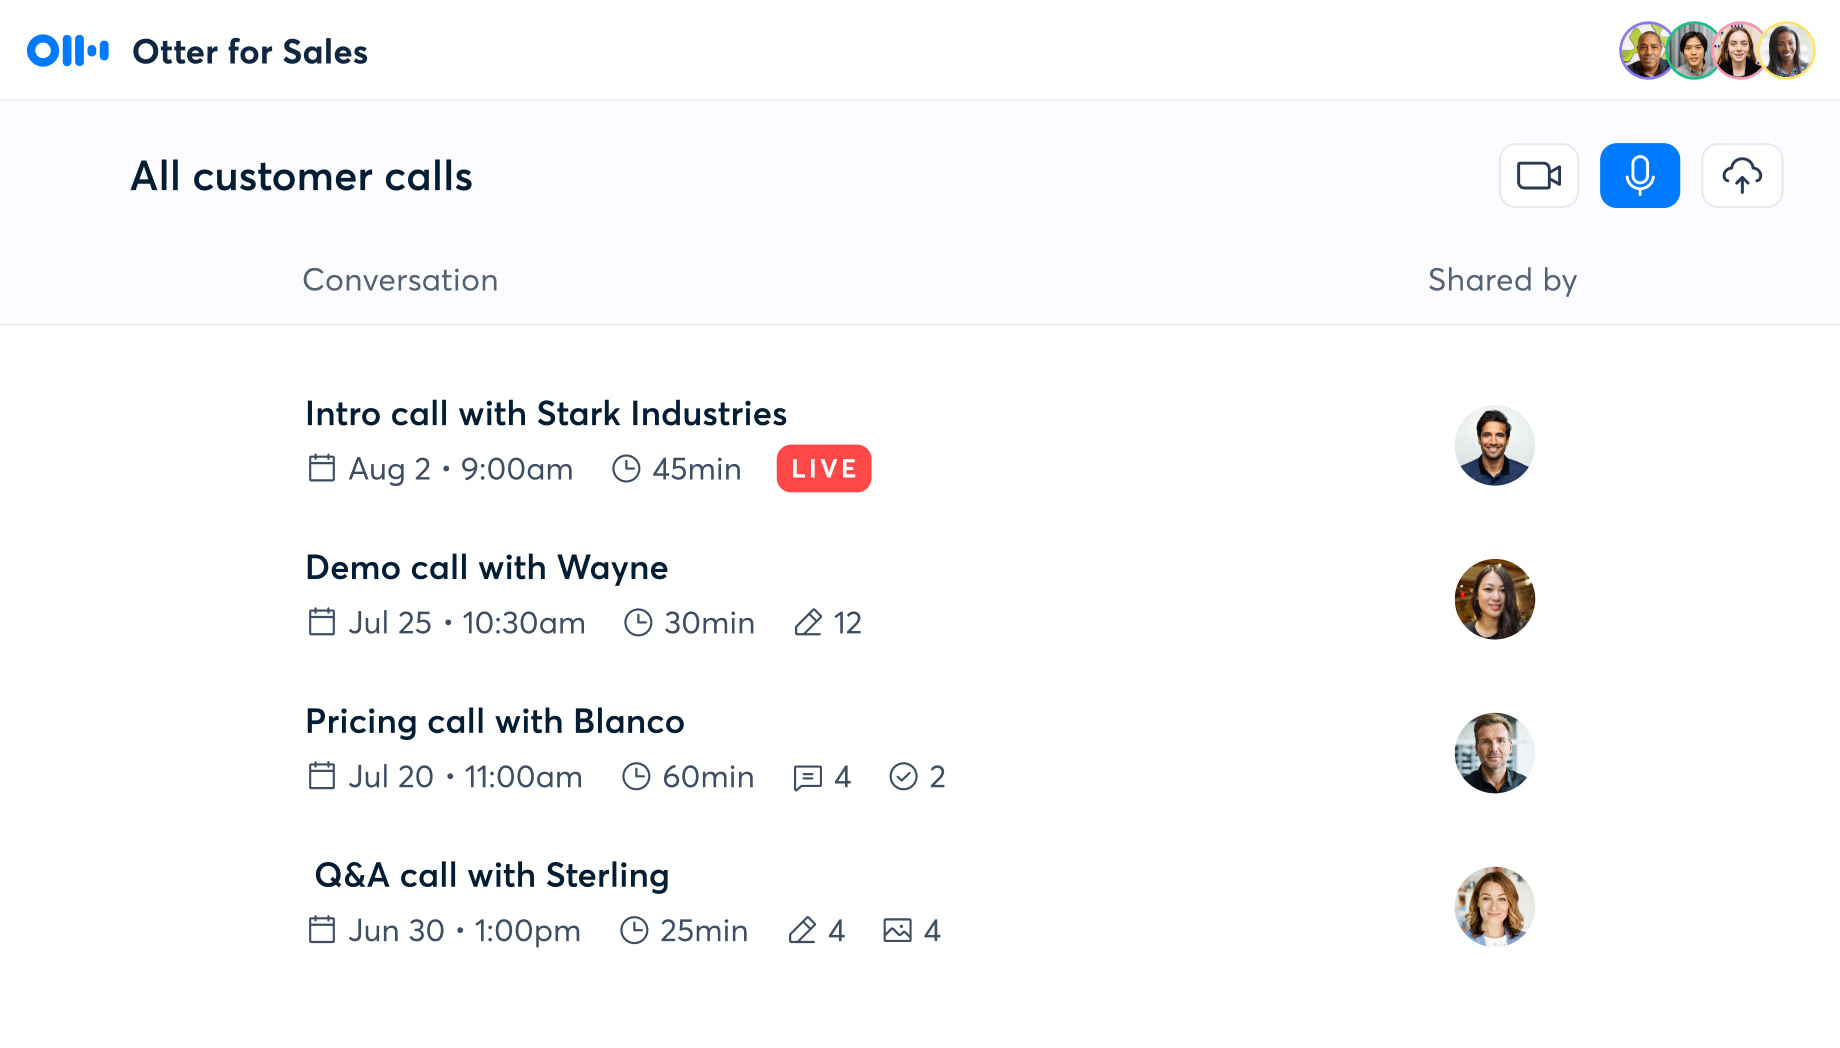Open Pricing call with Blanco
The height and width of the screenshot is (1048, 1840).
(x=495, y=722)
